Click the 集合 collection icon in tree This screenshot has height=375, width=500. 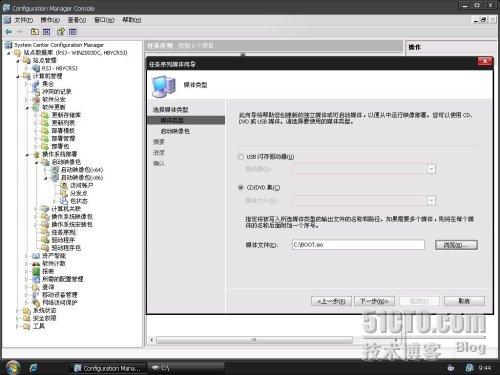coord(36,84)
